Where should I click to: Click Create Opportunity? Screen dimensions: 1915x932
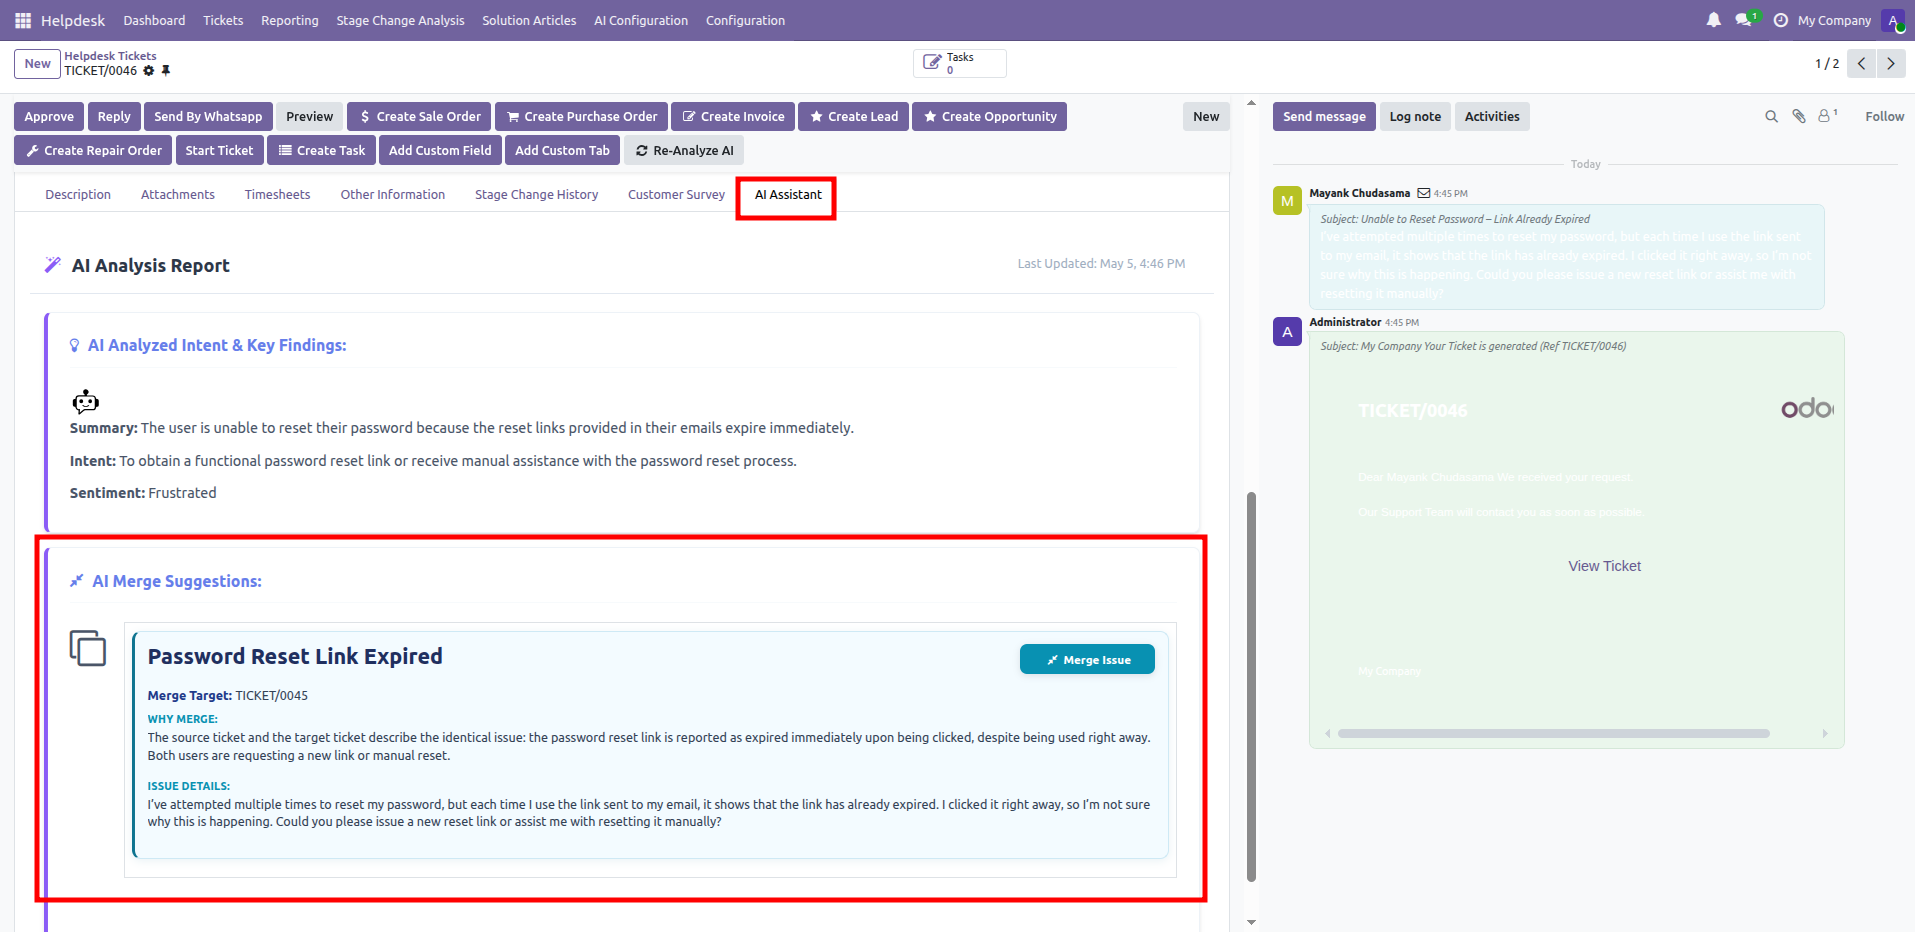[989, 116]
